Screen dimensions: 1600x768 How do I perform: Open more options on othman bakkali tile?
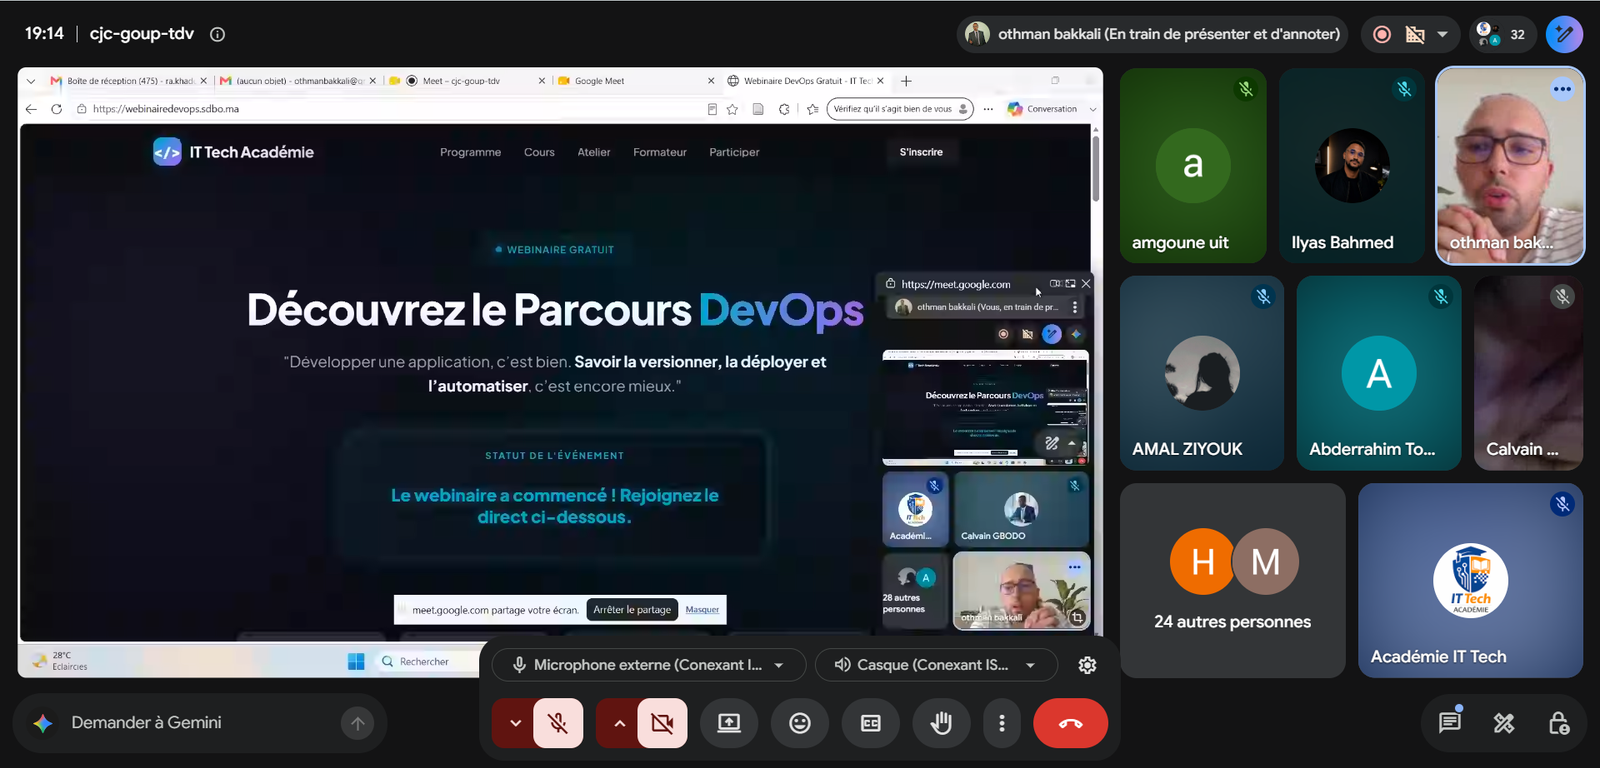(1562, 89)
